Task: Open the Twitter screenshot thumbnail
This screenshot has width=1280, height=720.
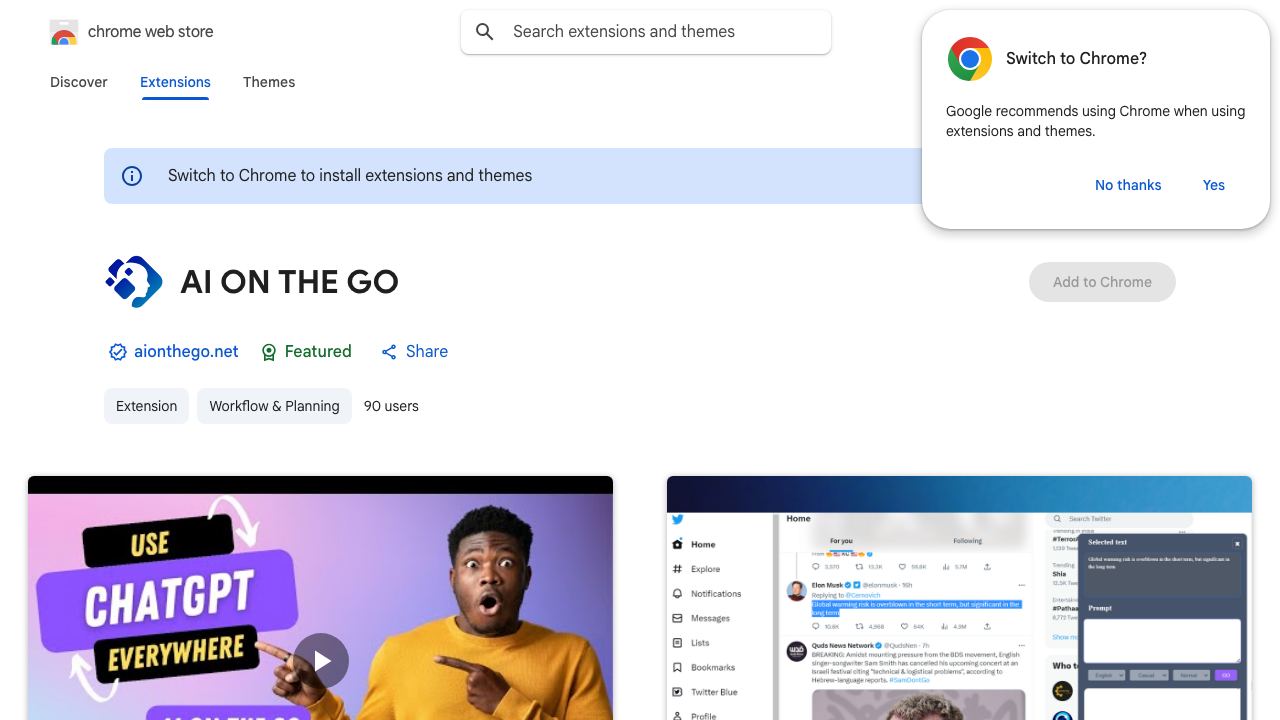Action: click(x=959, y=598)
